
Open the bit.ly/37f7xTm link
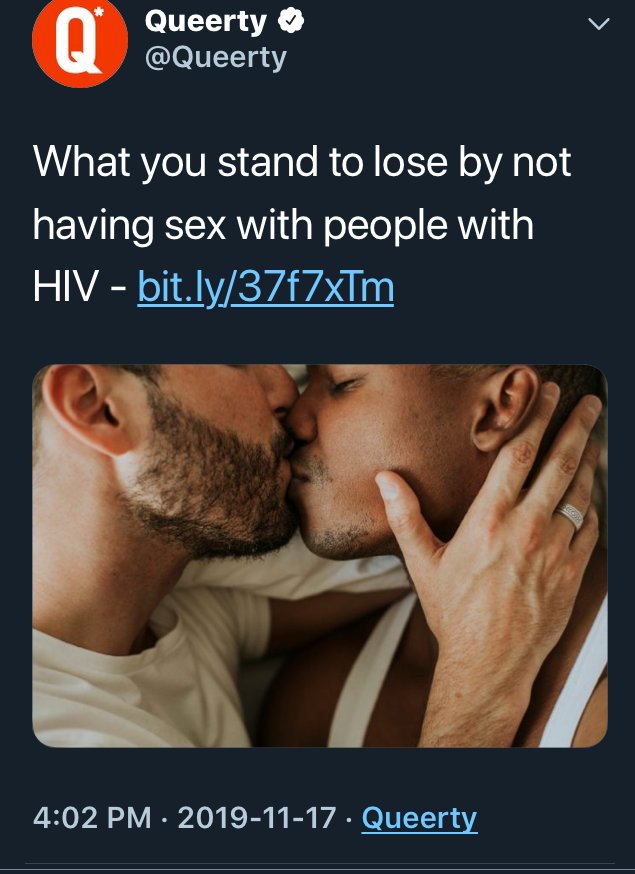[265, 288]
